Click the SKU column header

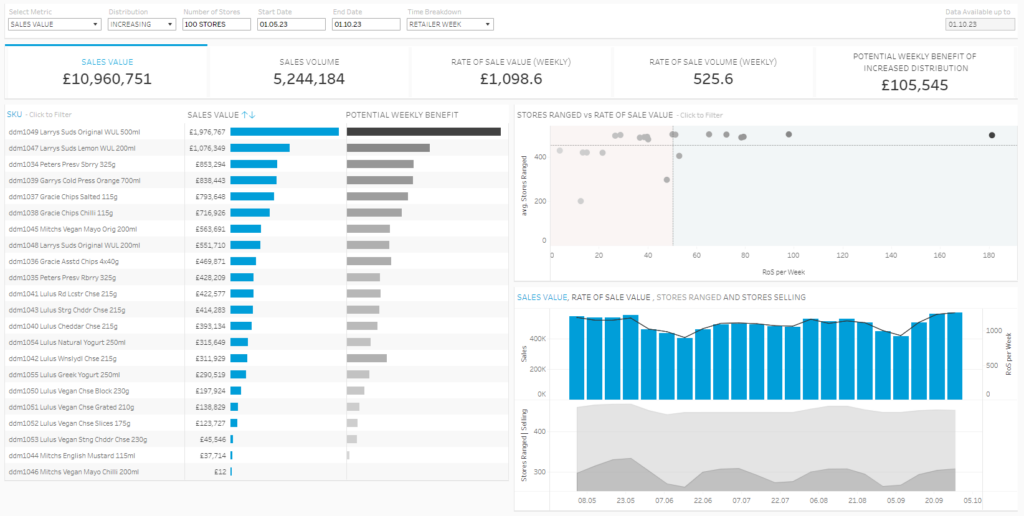pyautogui.click(x=14, y=115)
